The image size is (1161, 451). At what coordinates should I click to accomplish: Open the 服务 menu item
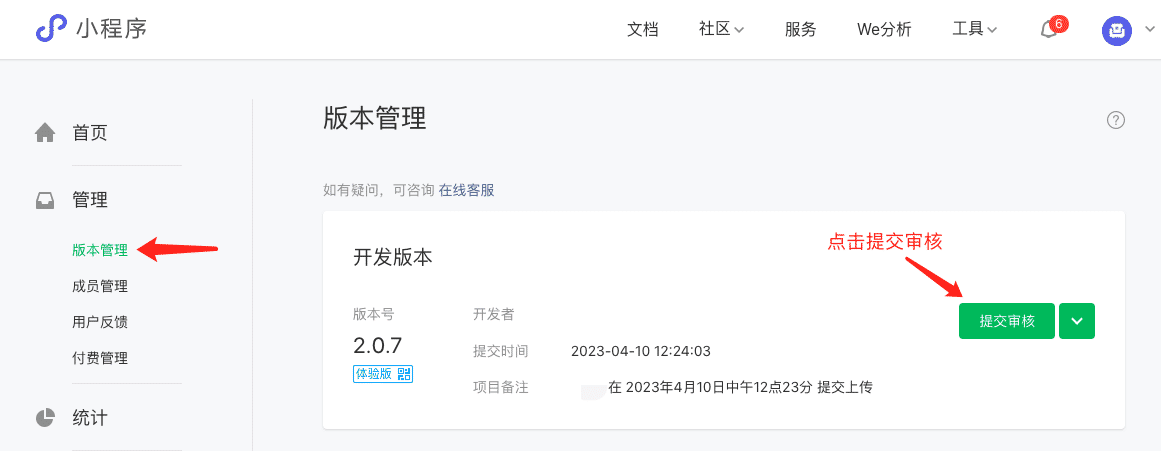(800, 30)
